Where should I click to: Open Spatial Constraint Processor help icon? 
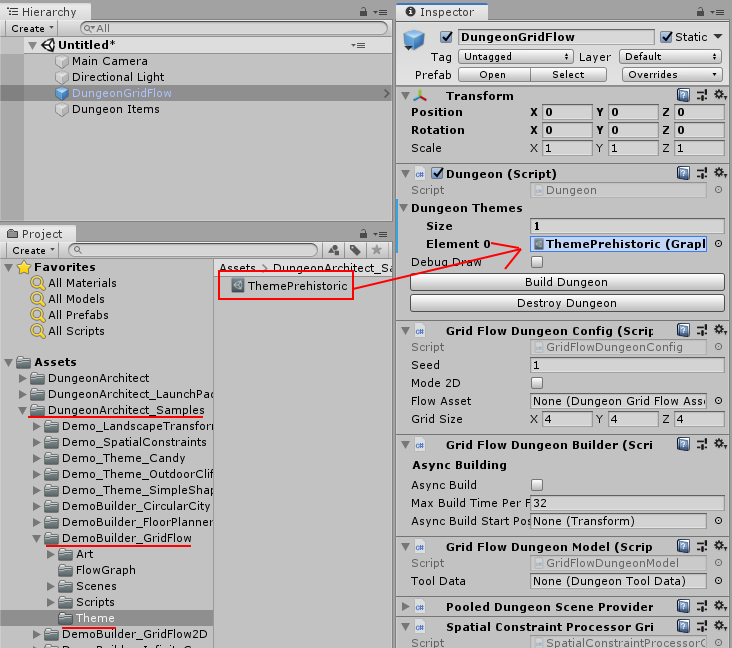(683, 626)
